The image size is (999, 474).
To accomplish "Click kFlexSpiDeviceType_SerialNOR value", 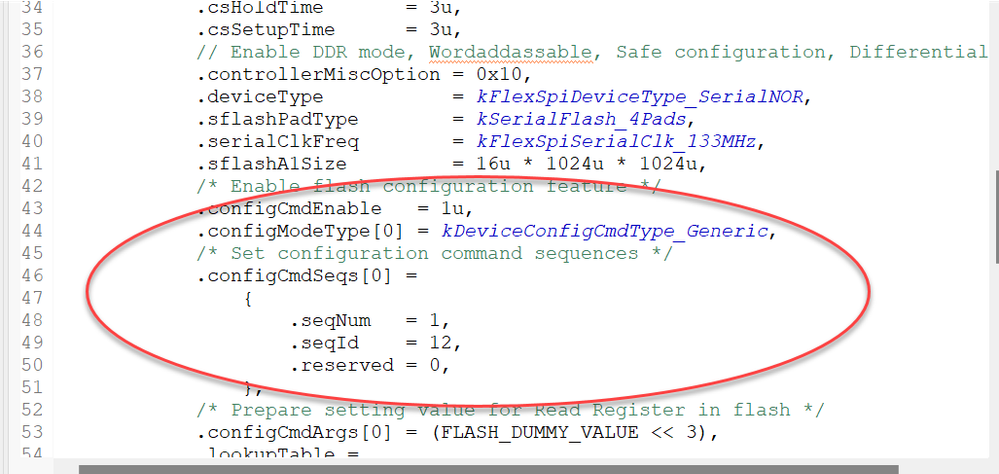I will 642,97.
